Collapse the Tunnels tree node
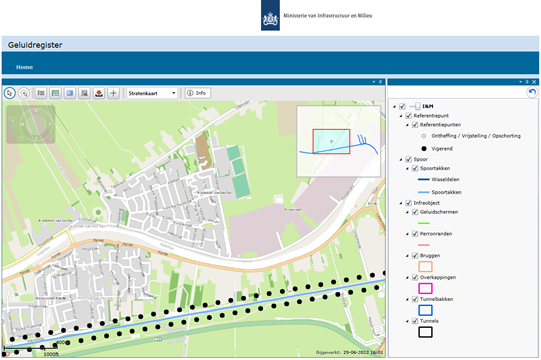This screenshot has width=541, height=360. [x=407, y=321]
